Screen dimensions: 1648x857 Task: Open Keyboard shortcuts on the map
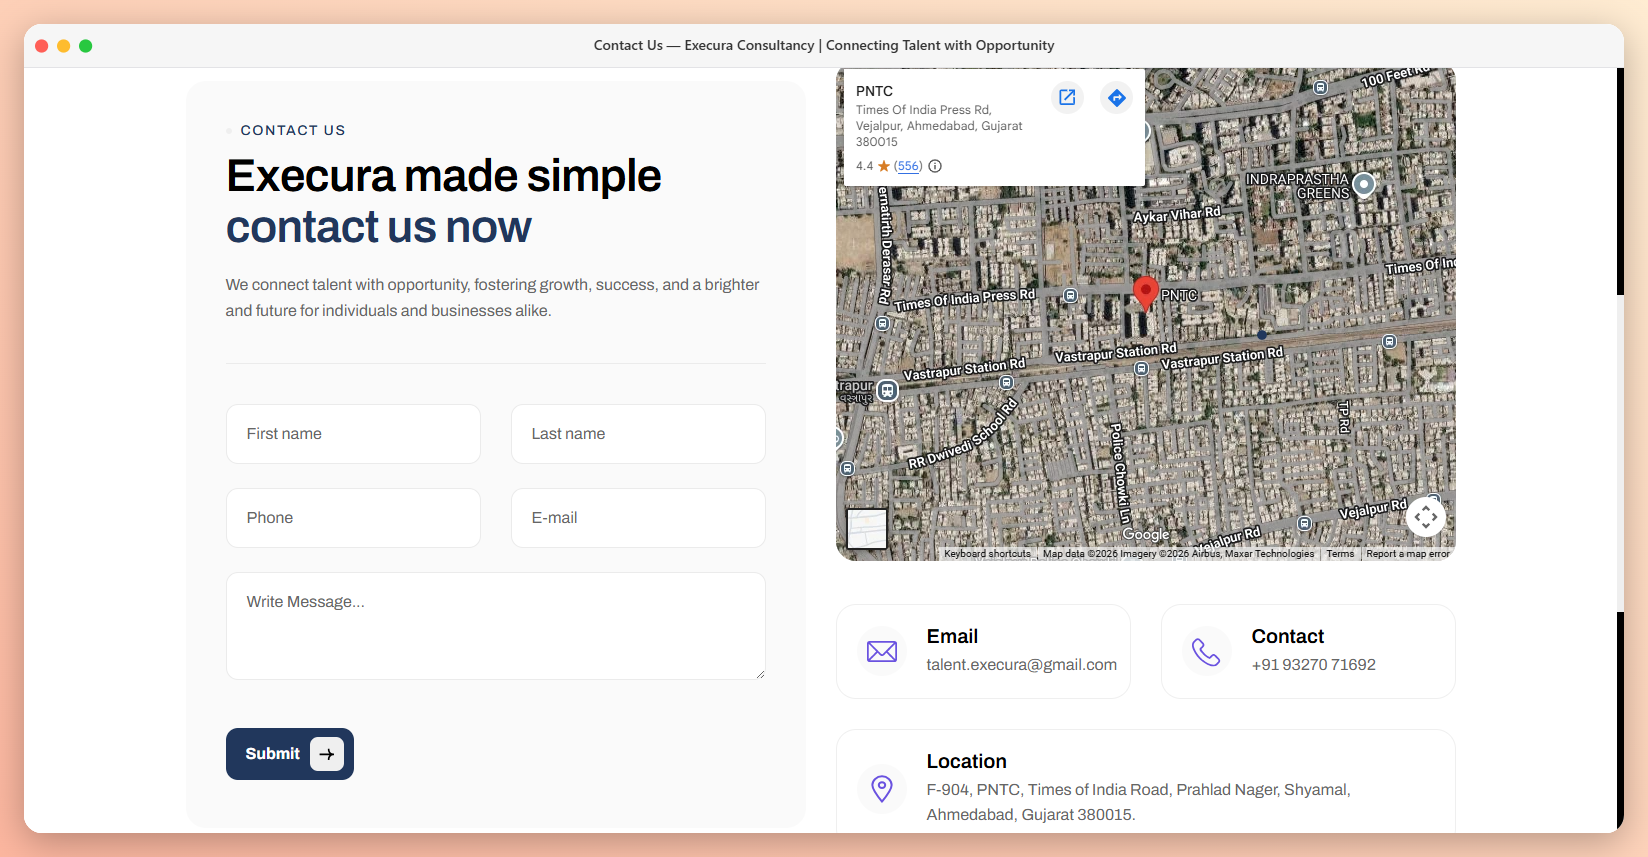pyautogui.click(x=987, y=554)
